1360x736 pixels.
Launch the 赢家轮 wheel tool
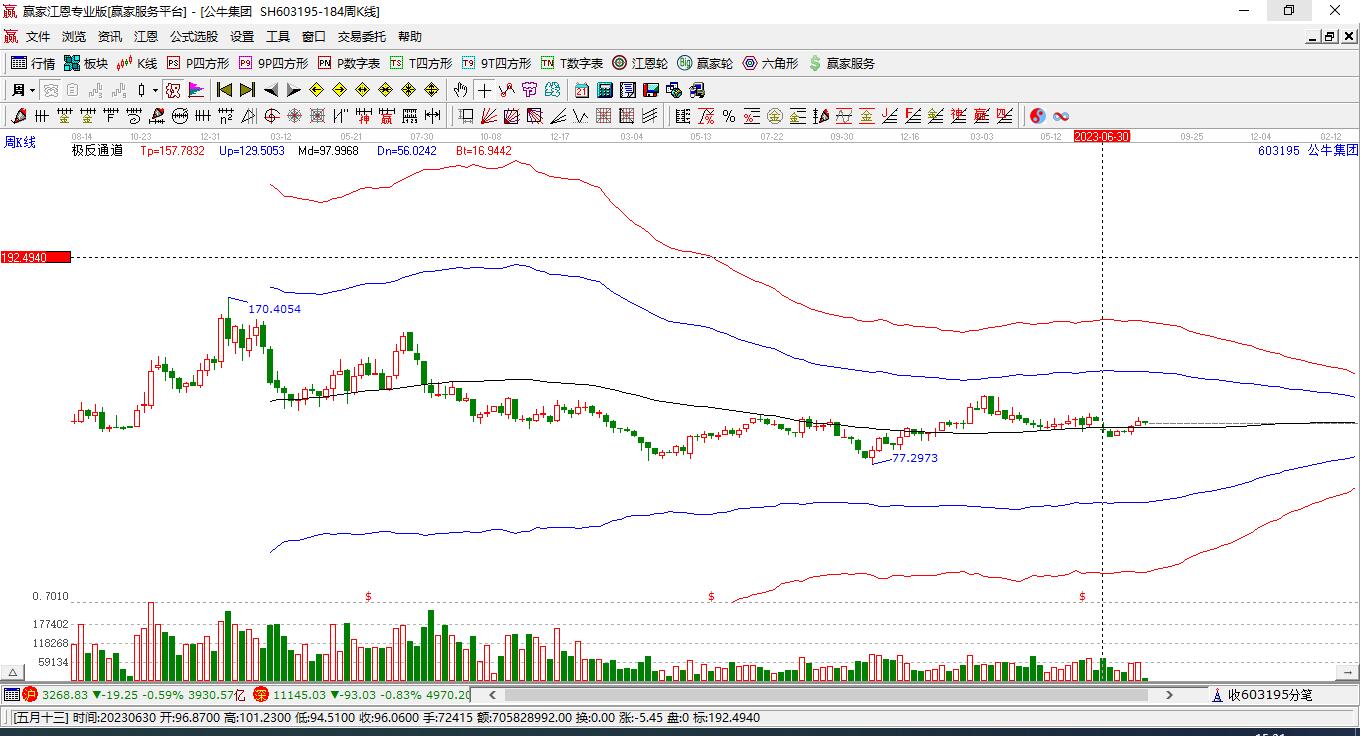pos(705,63)
